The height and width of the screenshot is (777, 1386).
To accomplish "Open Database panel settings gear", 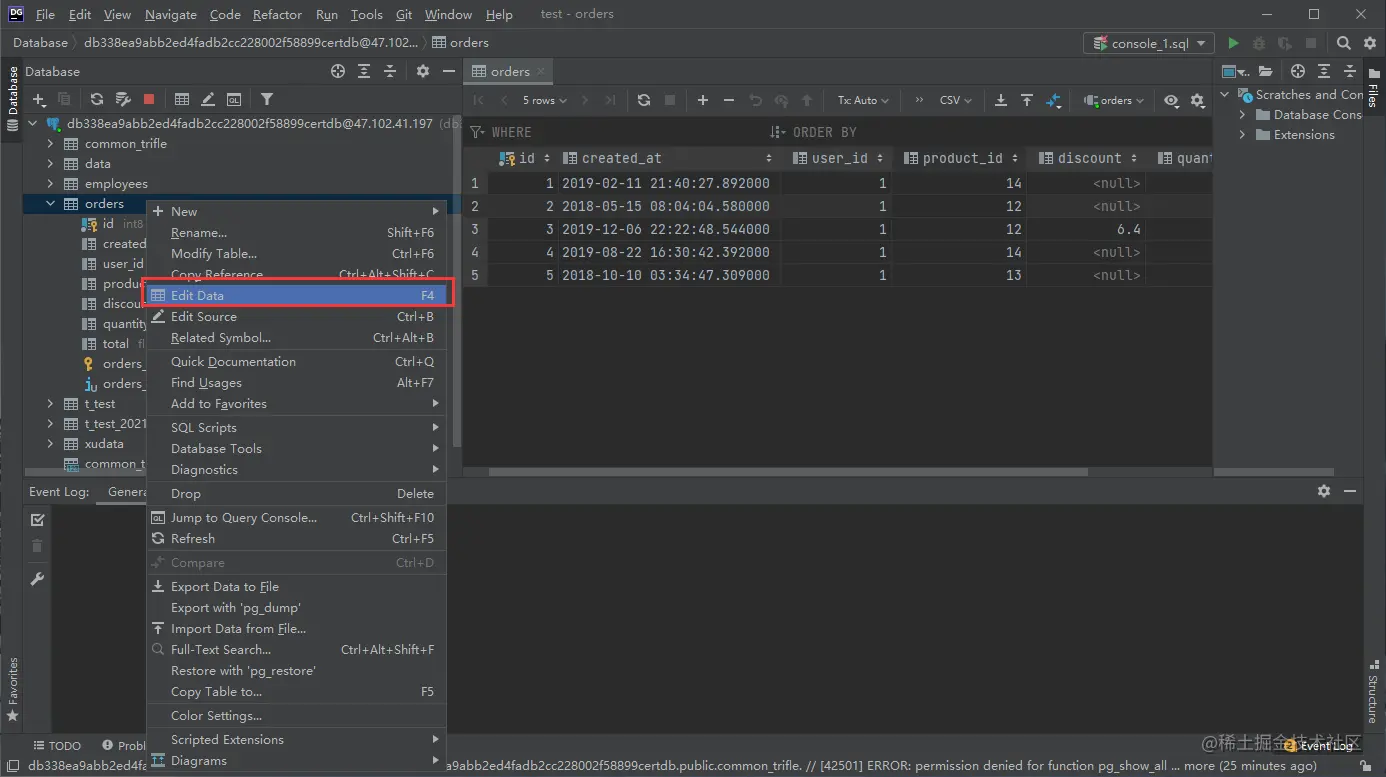I will coord(423,71).
